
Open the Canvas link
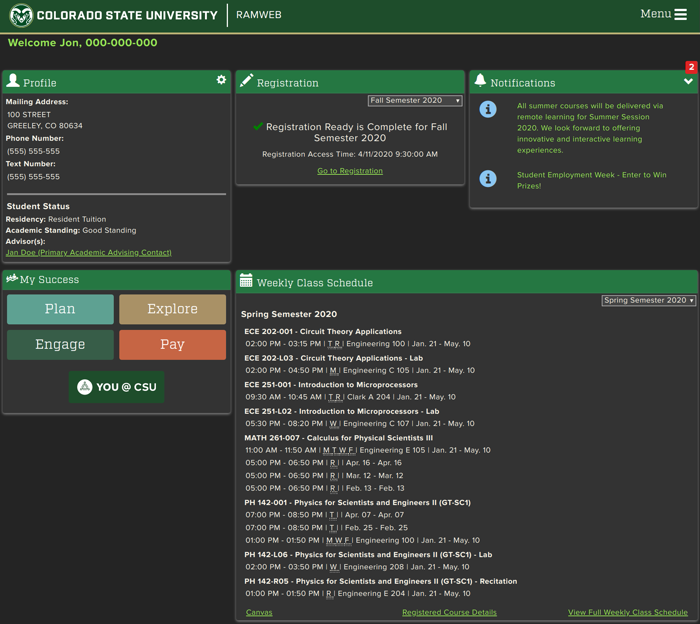[x=259, y=612]
